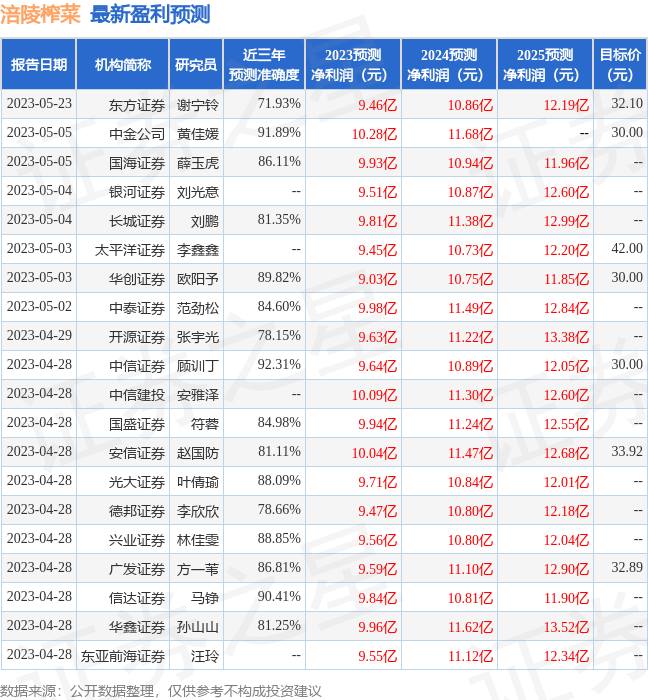The width and height of the screenshot is (648, 700).
Task: Click target price 42.00
Action: (627, 248)
